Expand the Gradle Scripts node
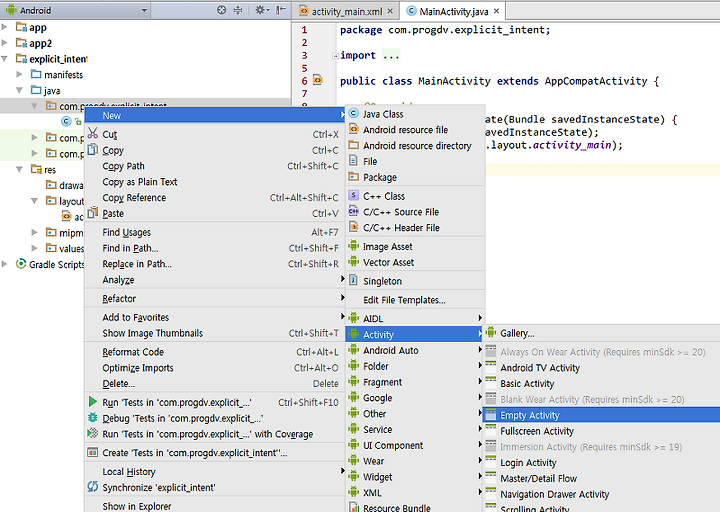 pyautogui.click(x=5, y=264)
